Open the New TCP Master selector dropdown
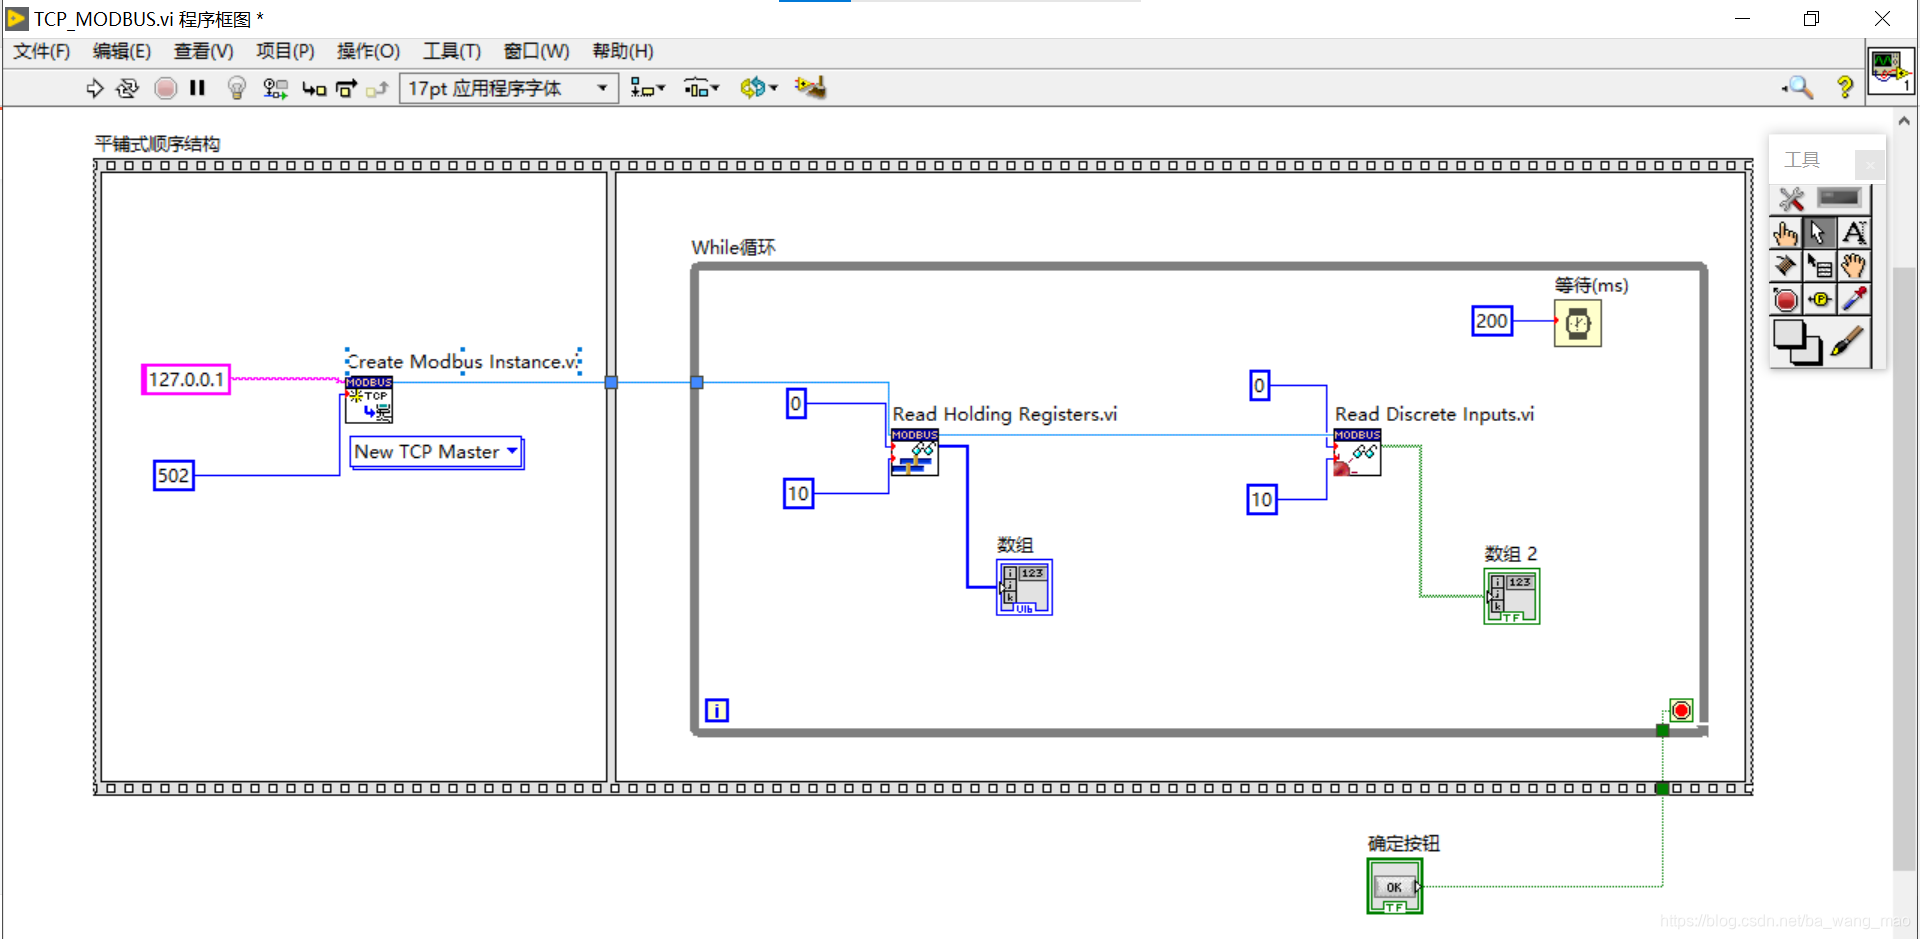The image size is (1920, 939). [x=513, y=452]
